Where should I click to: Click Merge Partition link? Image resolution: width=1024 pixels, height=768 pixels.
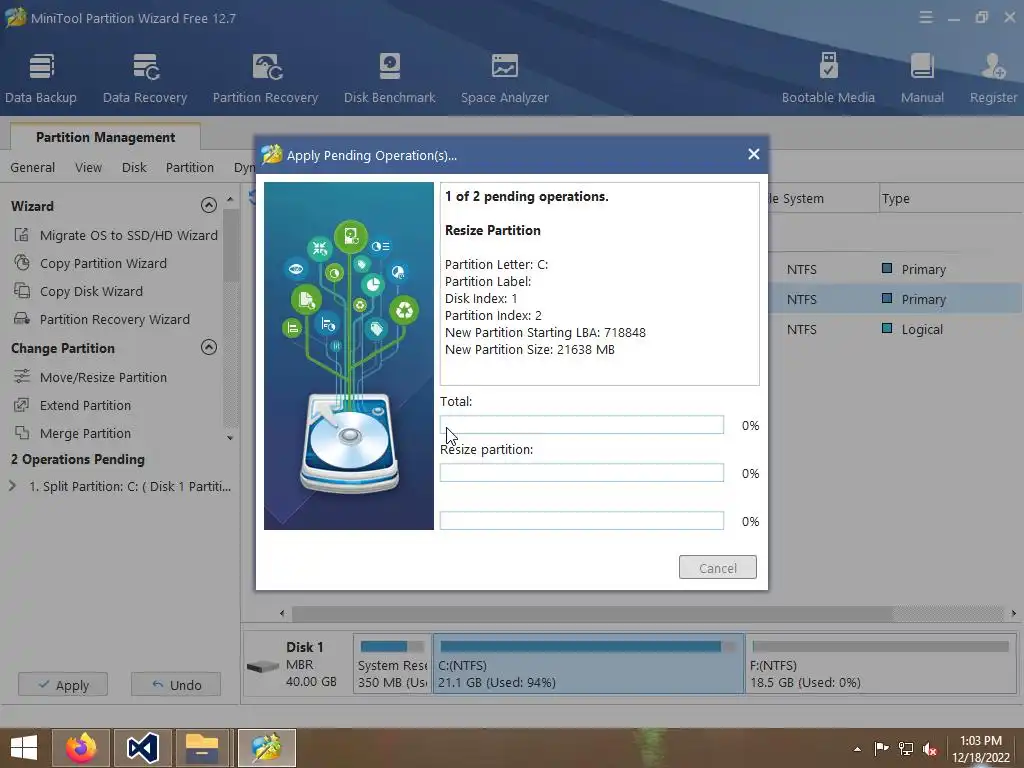(85, 433)
